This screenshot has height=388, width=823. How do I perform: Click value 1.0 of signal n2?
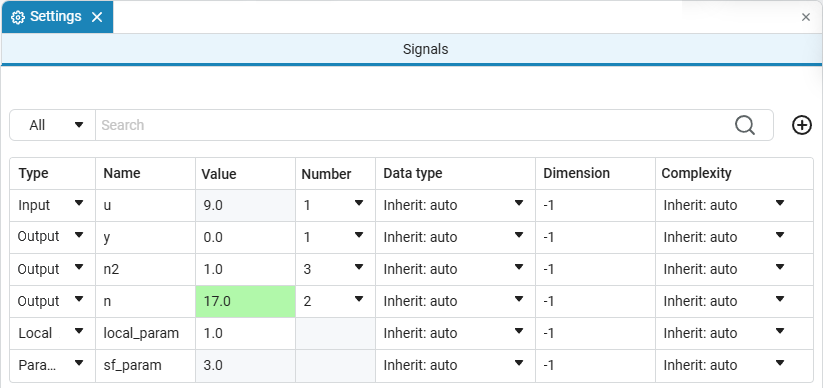coord(246,269)
